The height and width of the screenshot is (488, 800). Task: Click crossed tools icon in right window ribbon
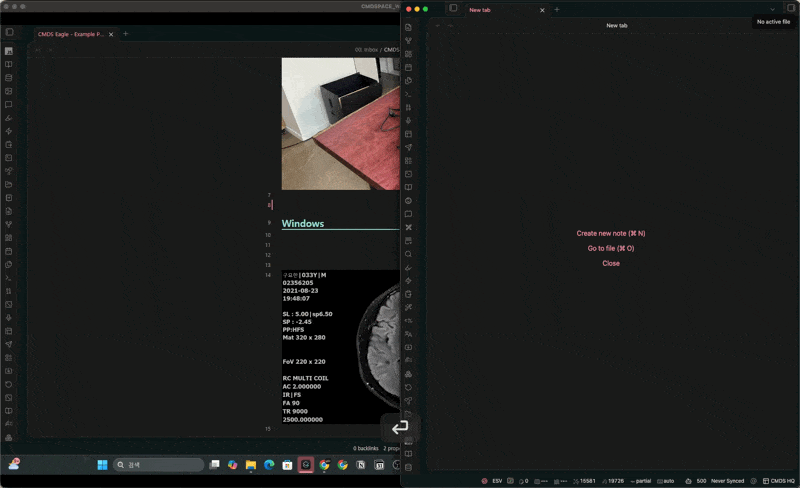click(x=408, y=228)
